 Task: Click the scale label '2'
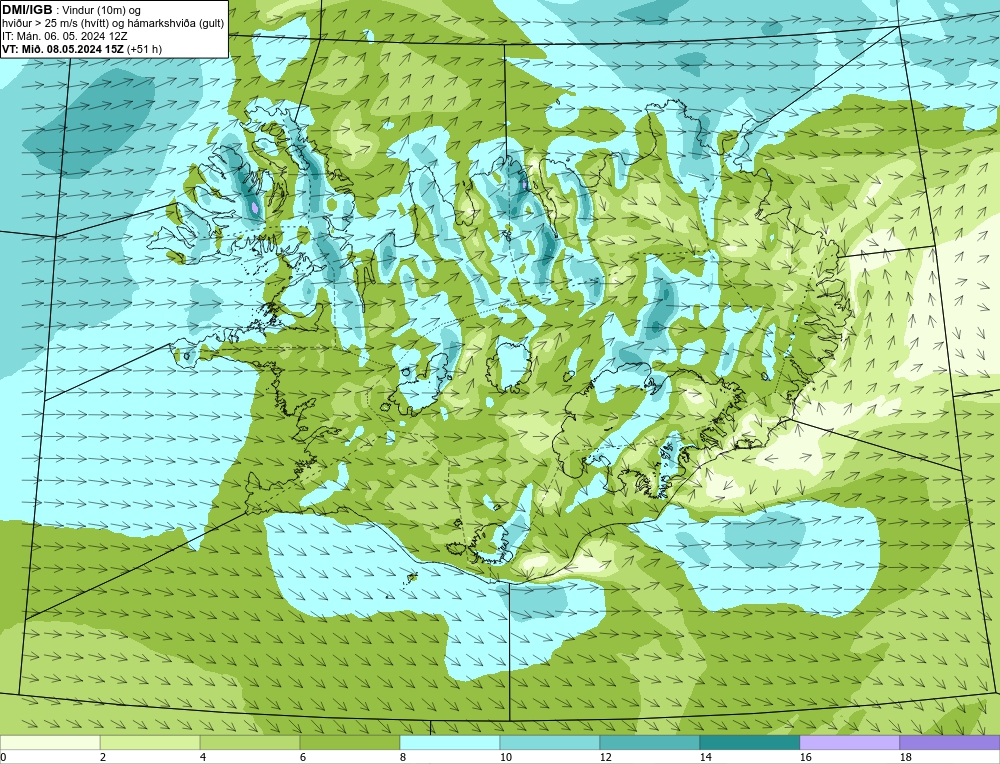coord(103,757)
